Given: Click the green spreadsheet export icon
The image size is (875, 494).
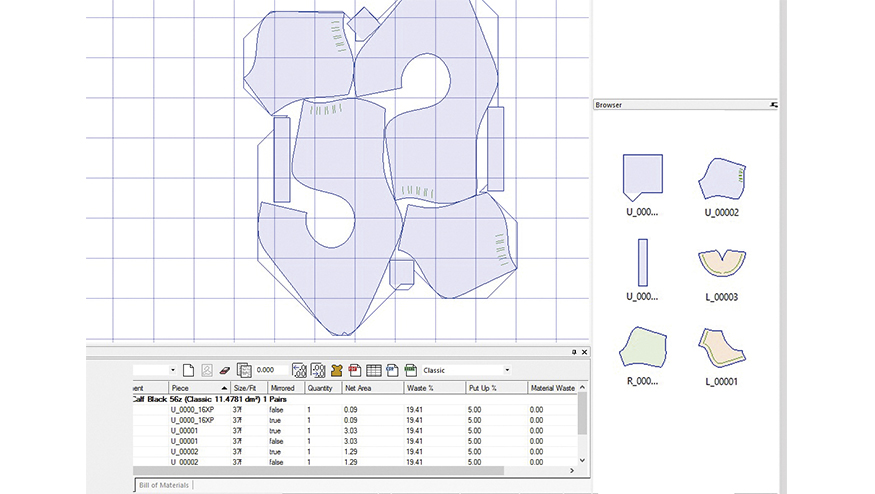Looking at the screenshot, I should tap(410, 370).
